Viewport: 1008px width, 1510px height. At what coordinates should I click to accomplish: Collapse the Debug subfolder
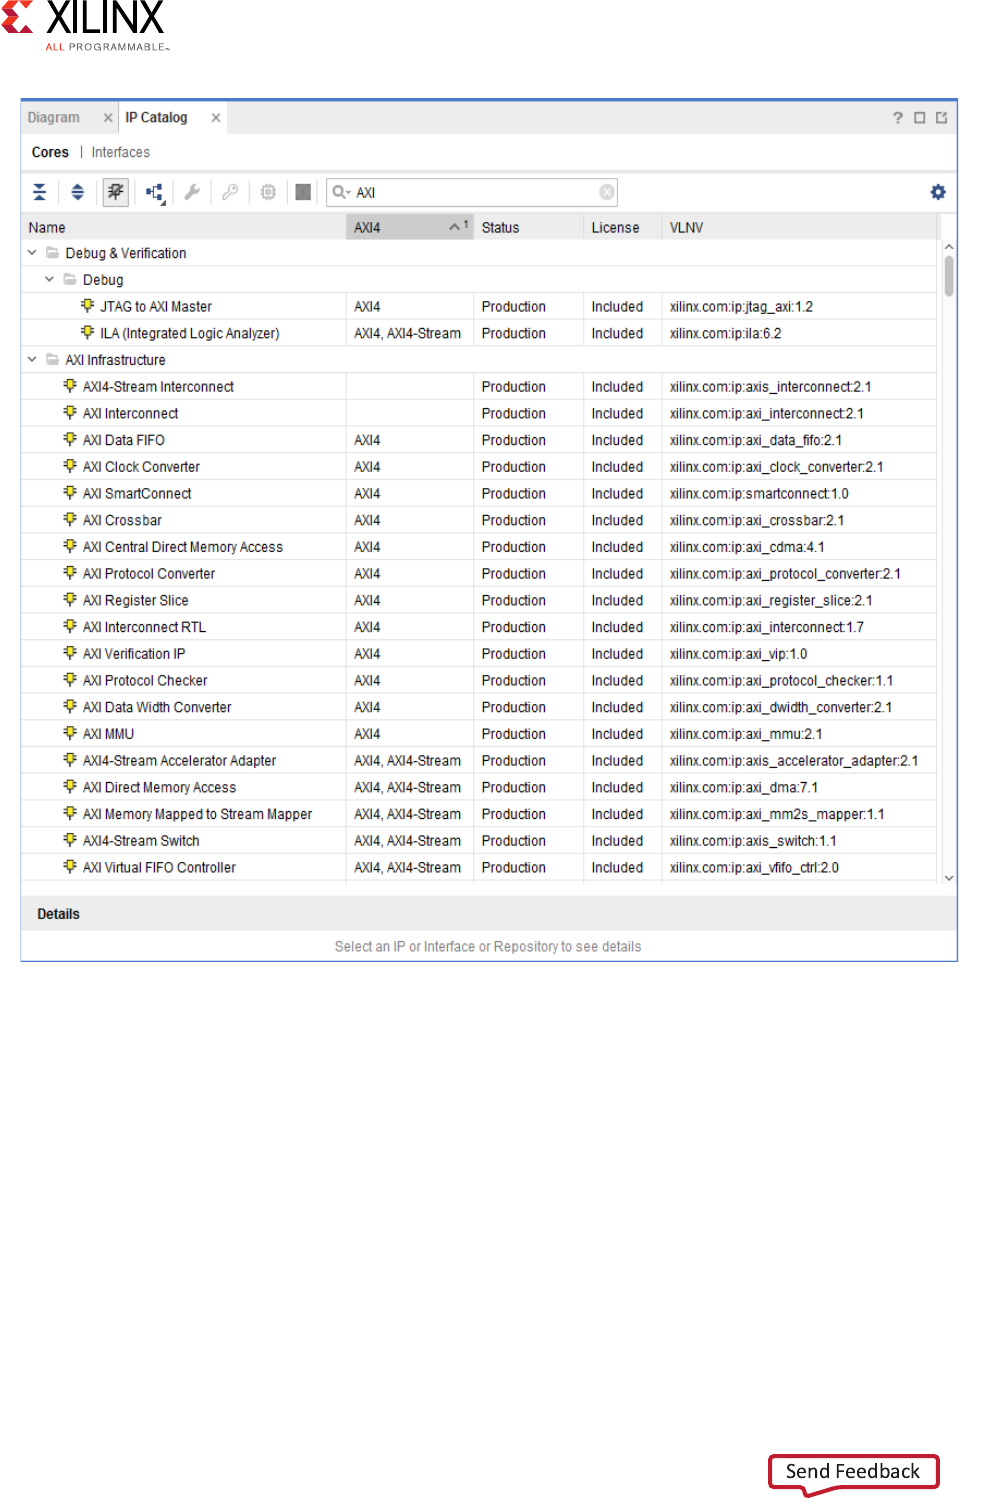pos(49,280)
